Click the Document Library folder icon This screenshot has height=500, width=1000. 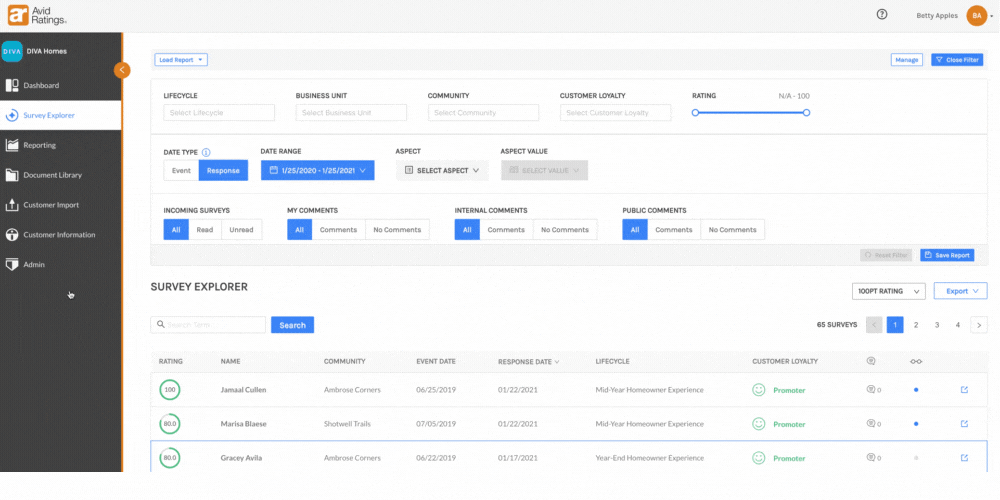(x=11, y=175)
